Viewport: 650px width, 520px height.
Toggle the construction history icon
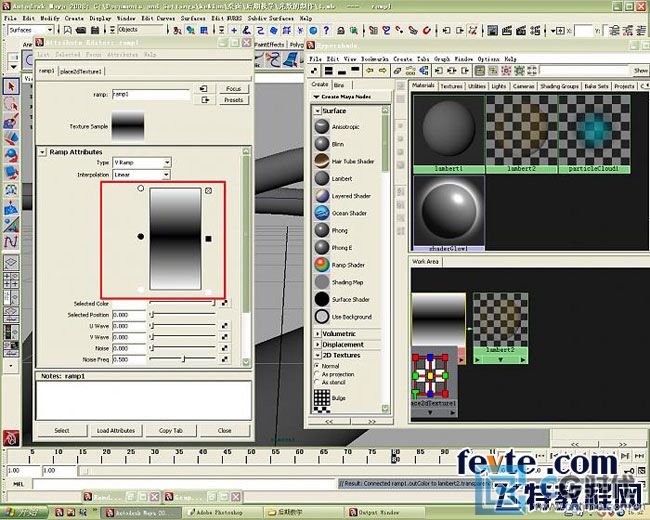click(x=473, y=30)
